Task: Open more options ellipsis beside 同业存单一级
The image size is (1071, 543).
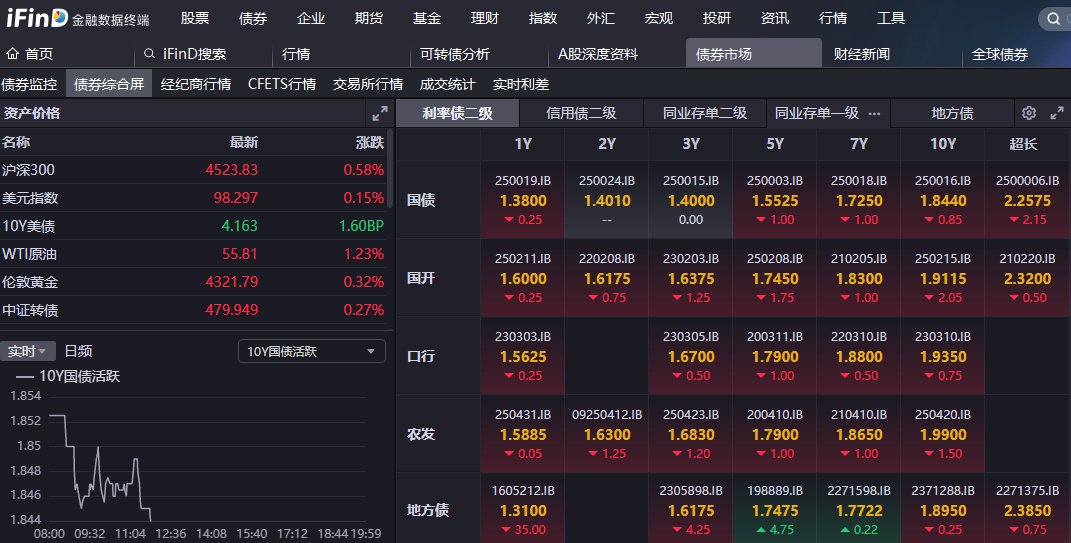Action: [x=874, y=114]
